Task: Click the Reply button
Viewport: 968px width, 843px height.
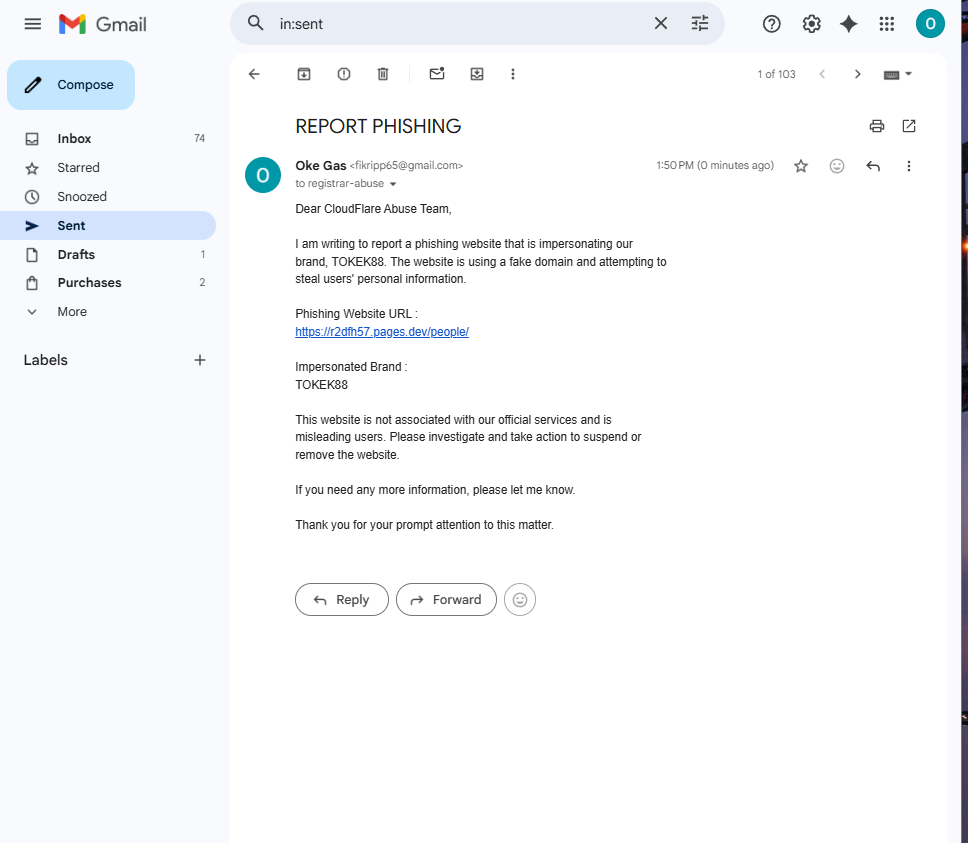Action: click(x=341, y=599)
